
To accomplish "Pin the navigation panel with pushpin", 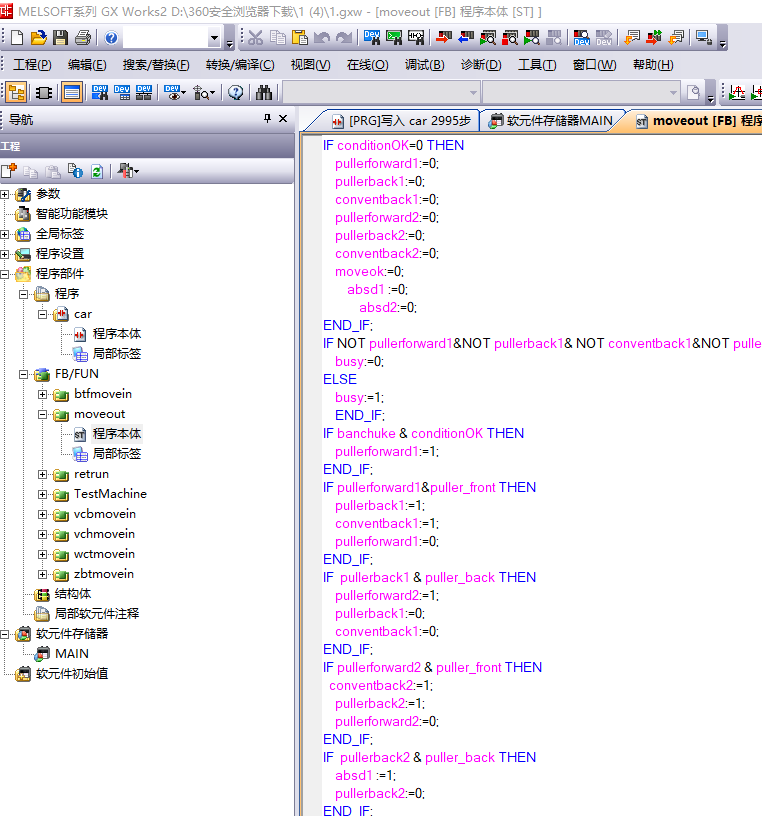I will coord(267,119).
